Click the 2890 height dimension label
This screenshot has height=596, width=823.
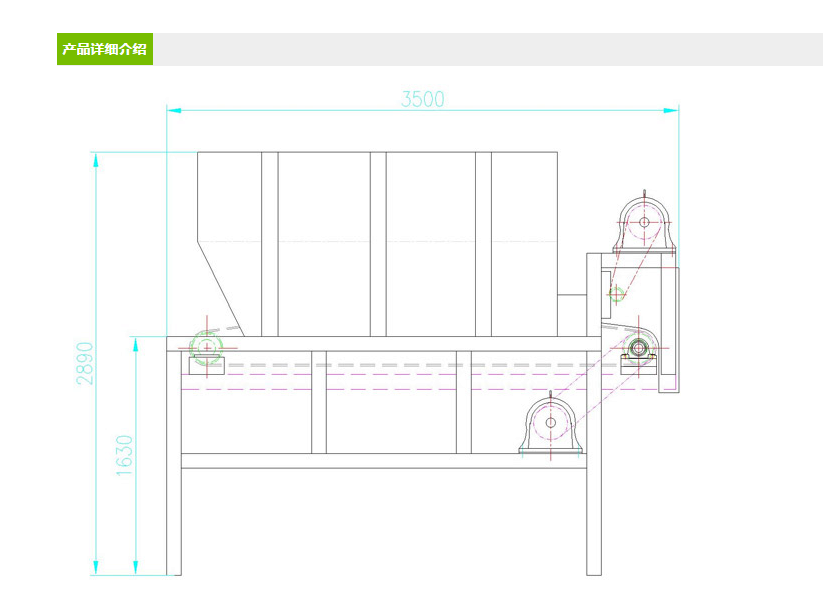[85, 363]
